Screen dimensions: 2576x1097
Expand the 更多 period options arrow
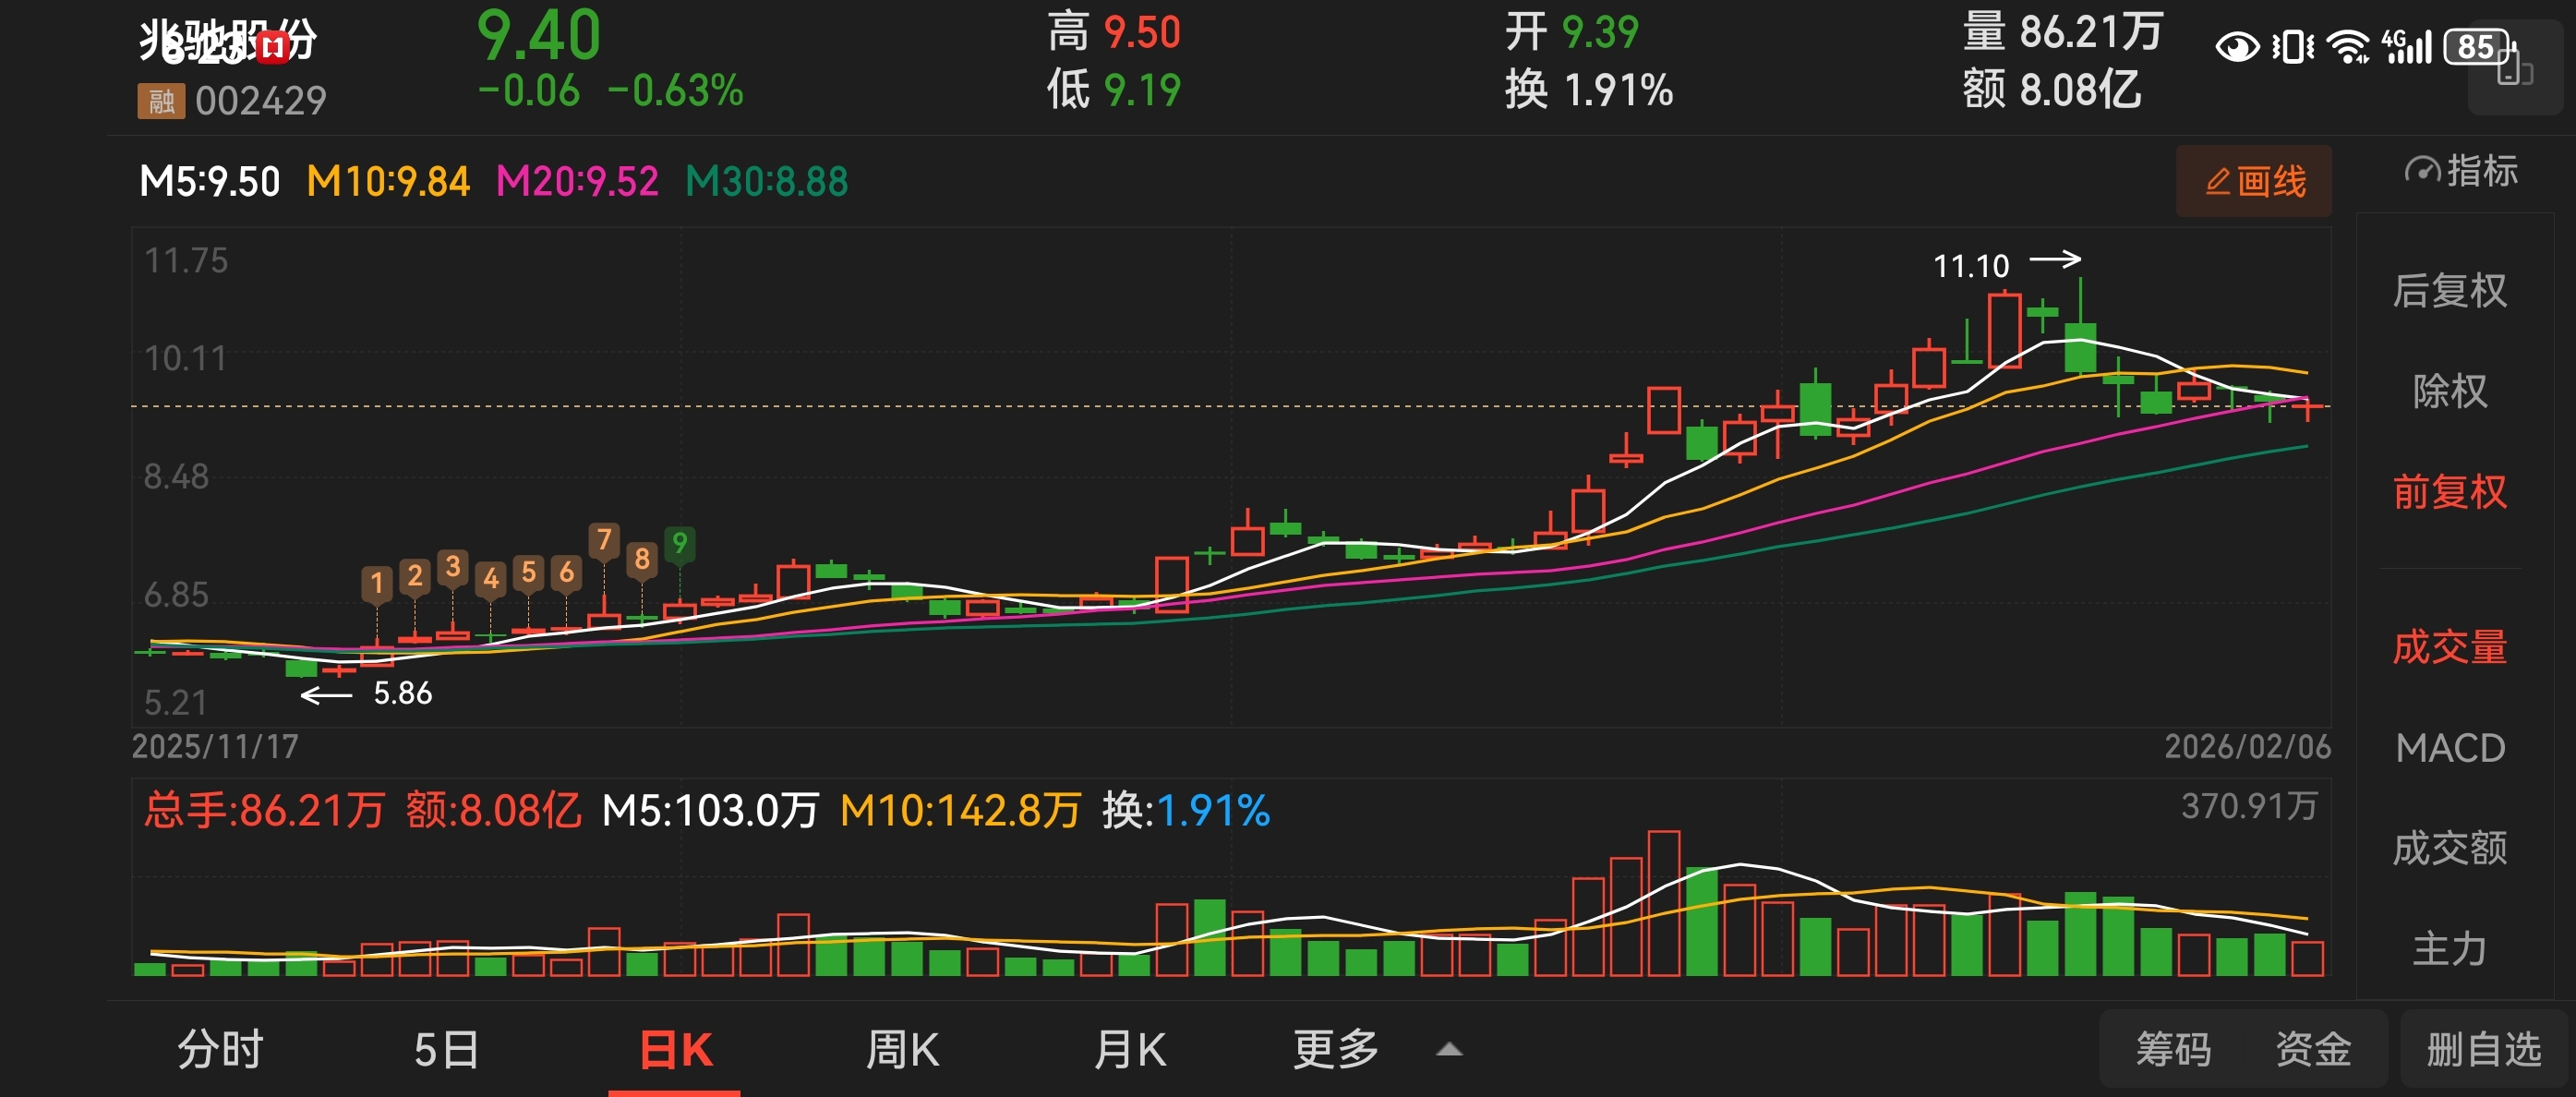click(x=1449, y=1050)
